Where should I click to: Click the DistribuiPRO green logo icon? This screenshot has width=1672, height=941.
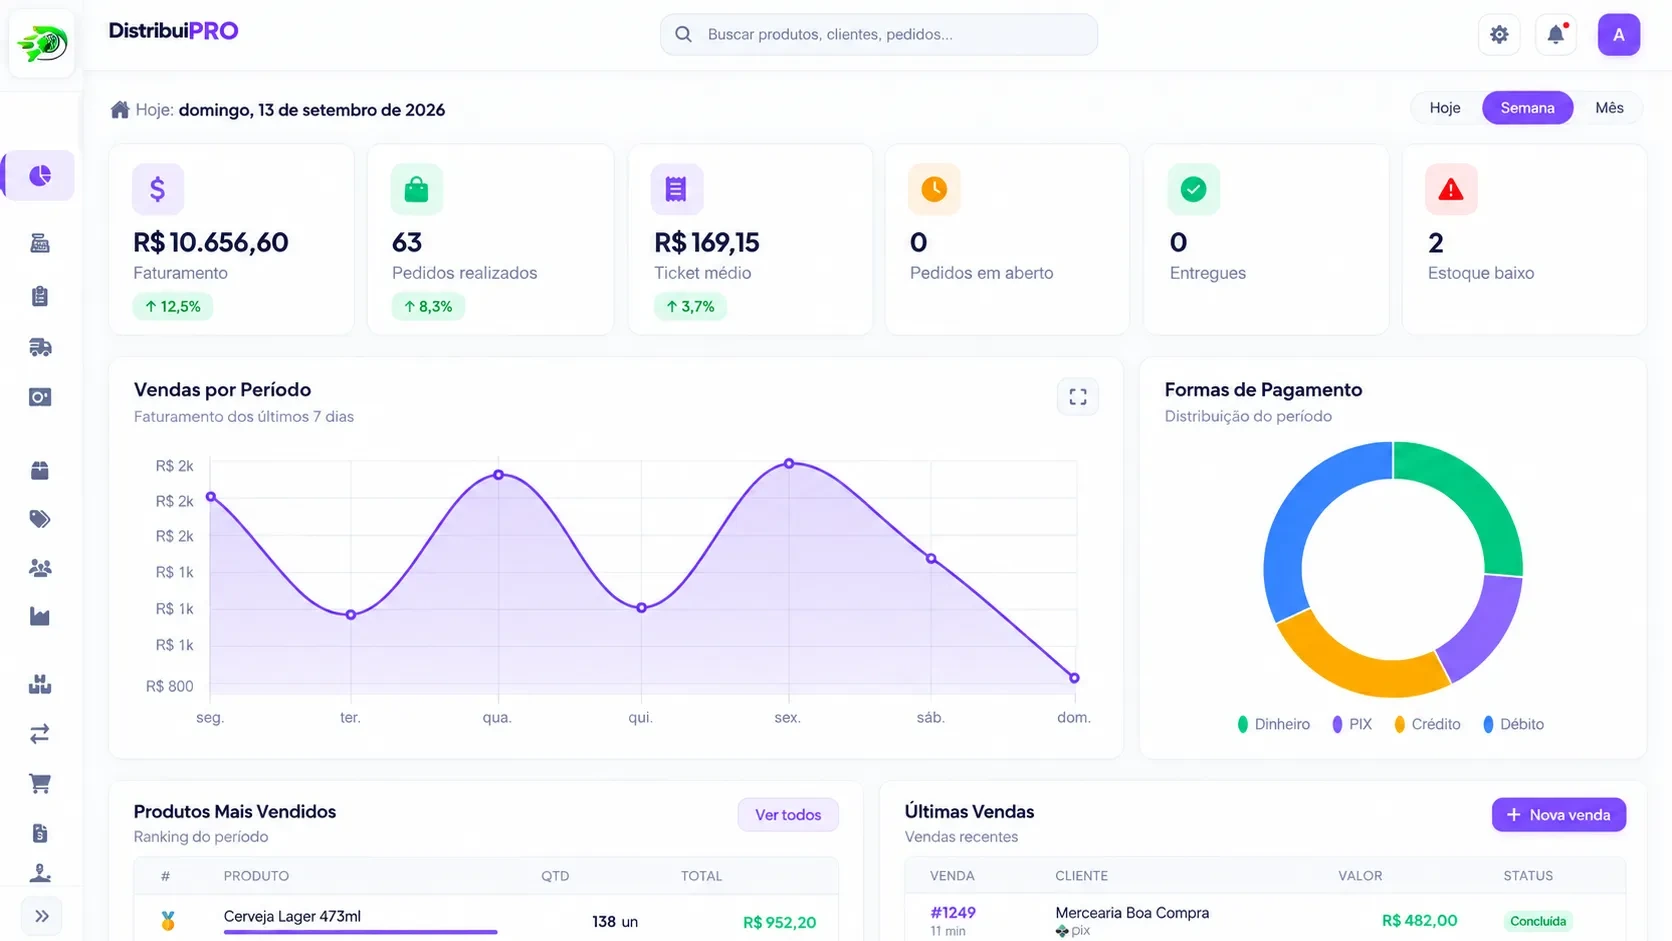[42, 43]
